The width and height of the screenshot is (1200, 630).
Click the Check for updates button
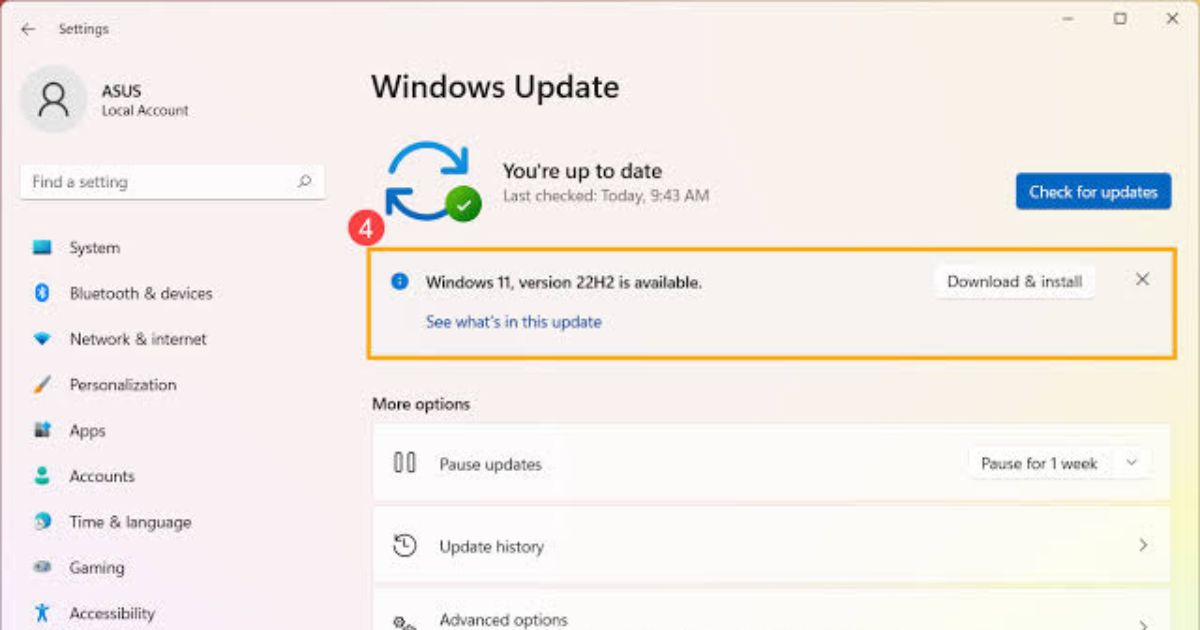click(x=1093, y=192)
